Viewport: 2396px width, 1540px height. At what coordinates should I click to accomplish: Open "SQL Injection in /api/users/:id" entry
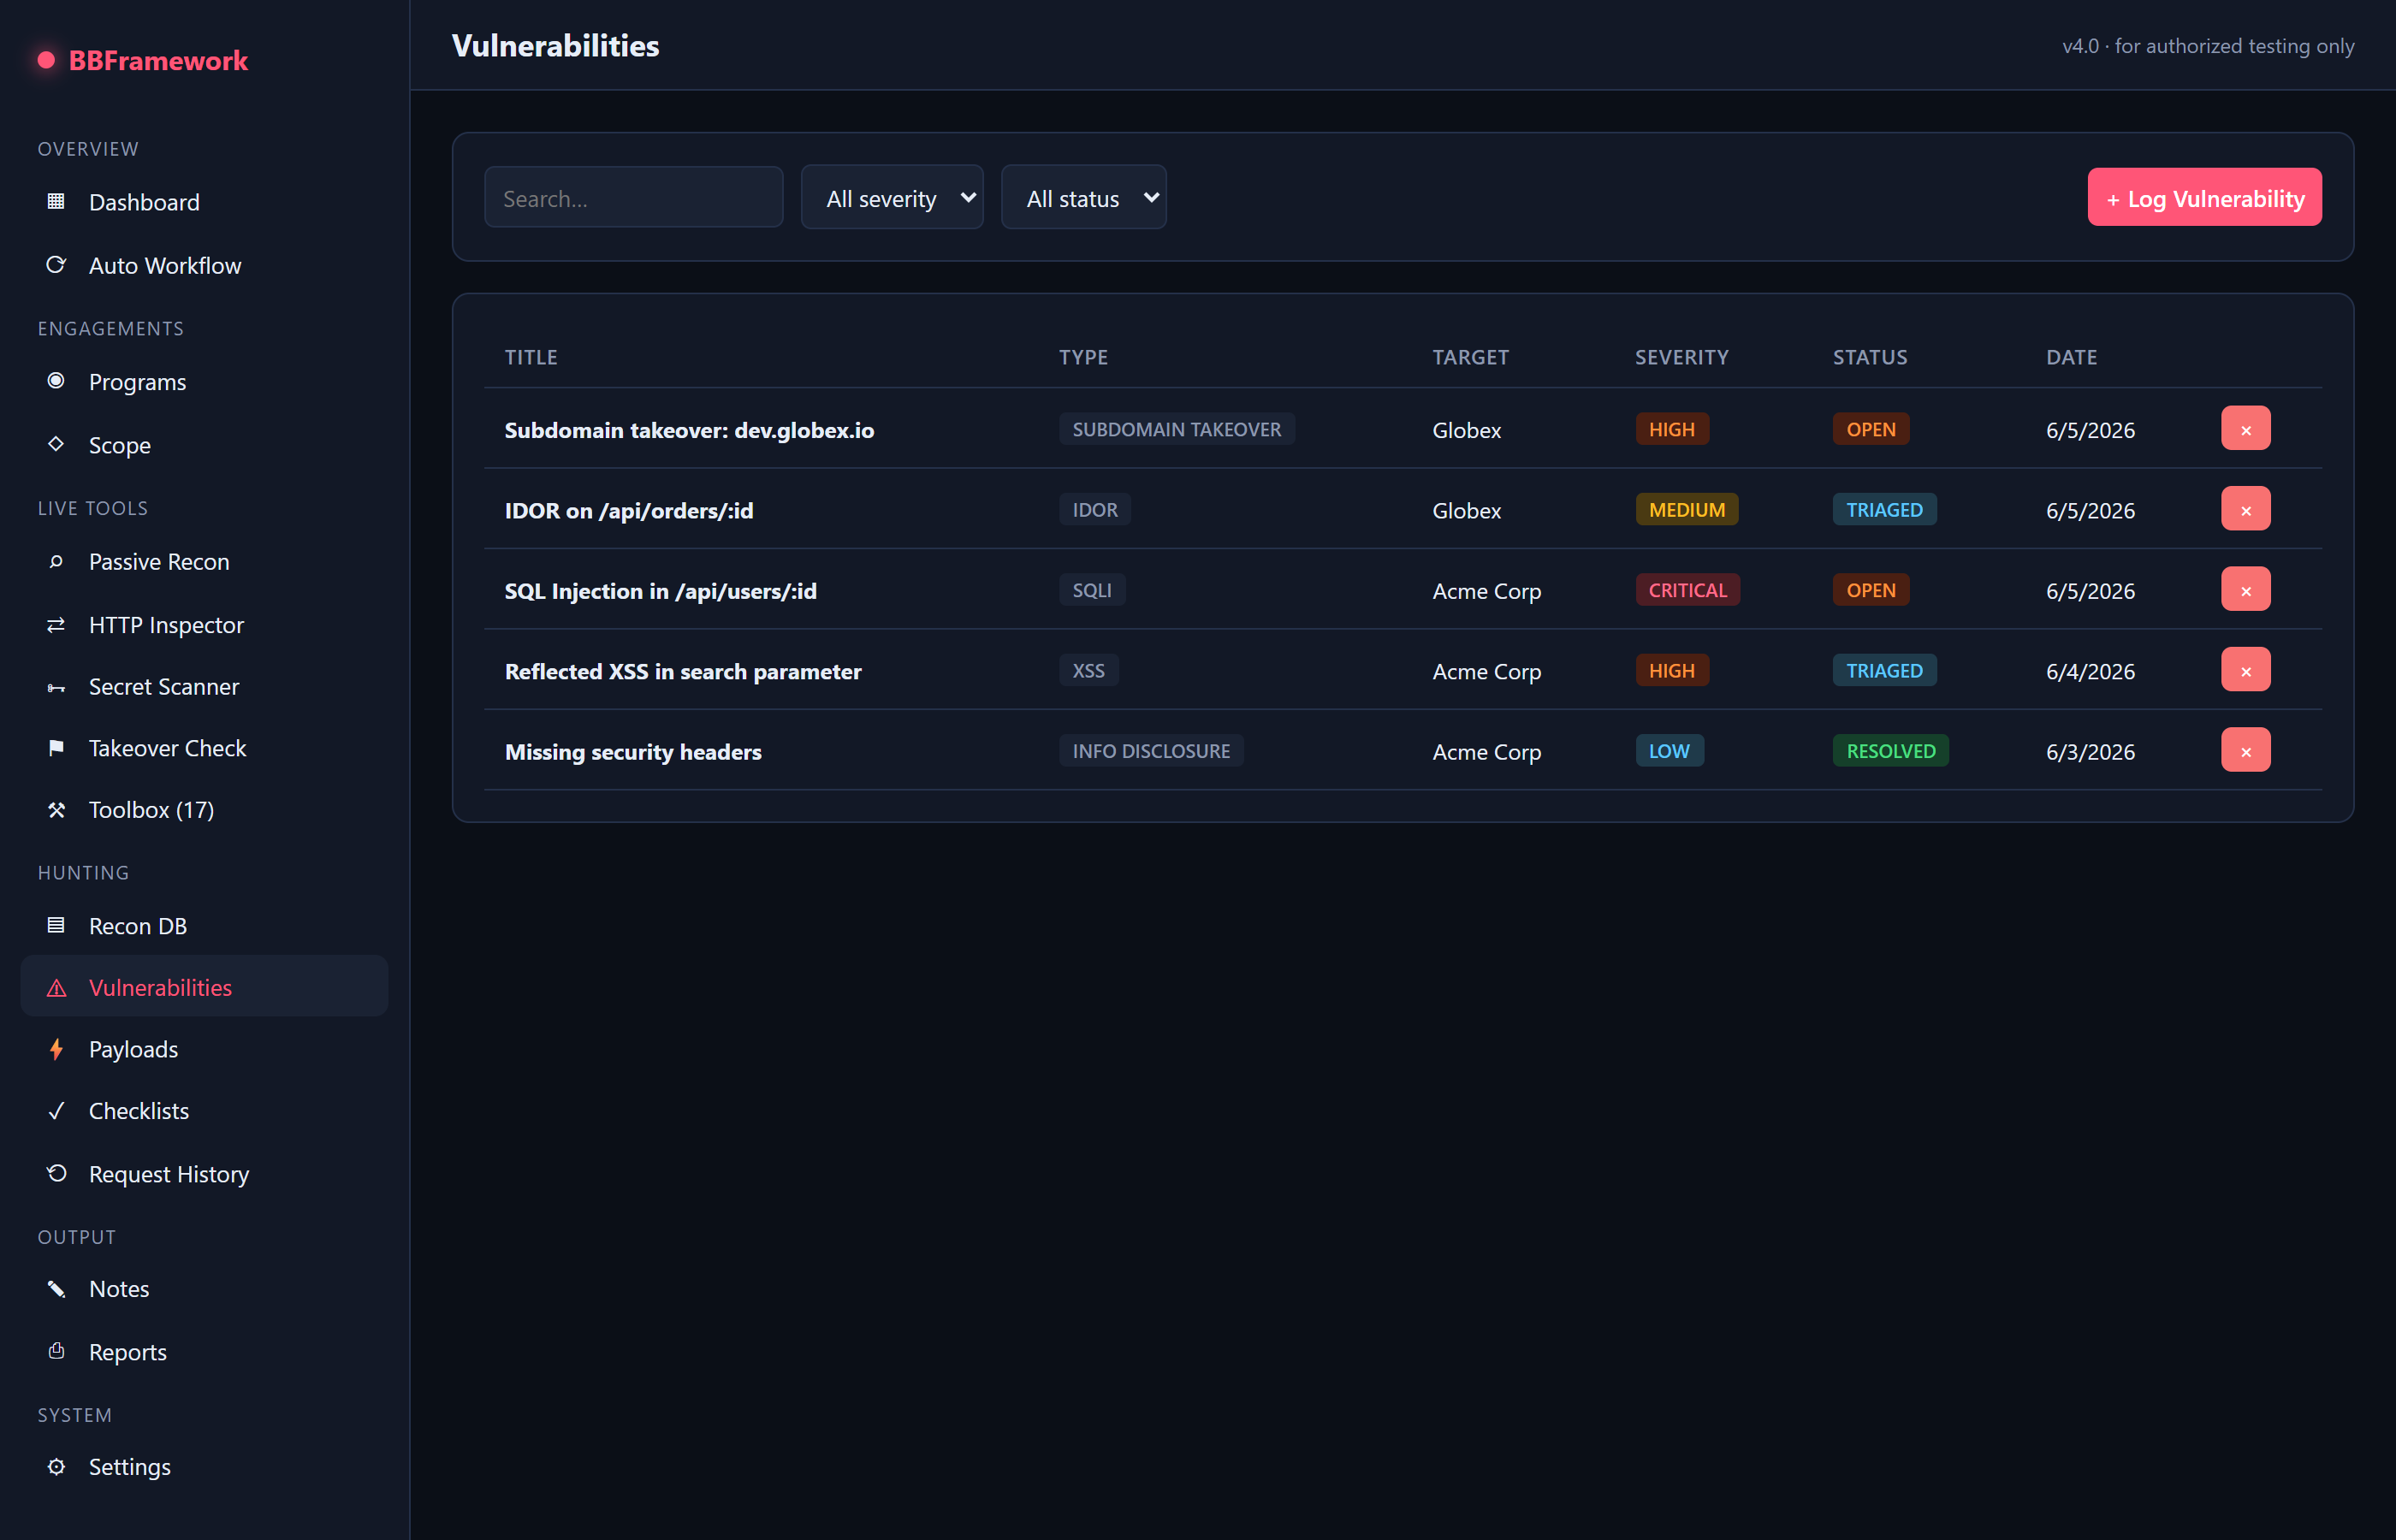click(661, 591)
